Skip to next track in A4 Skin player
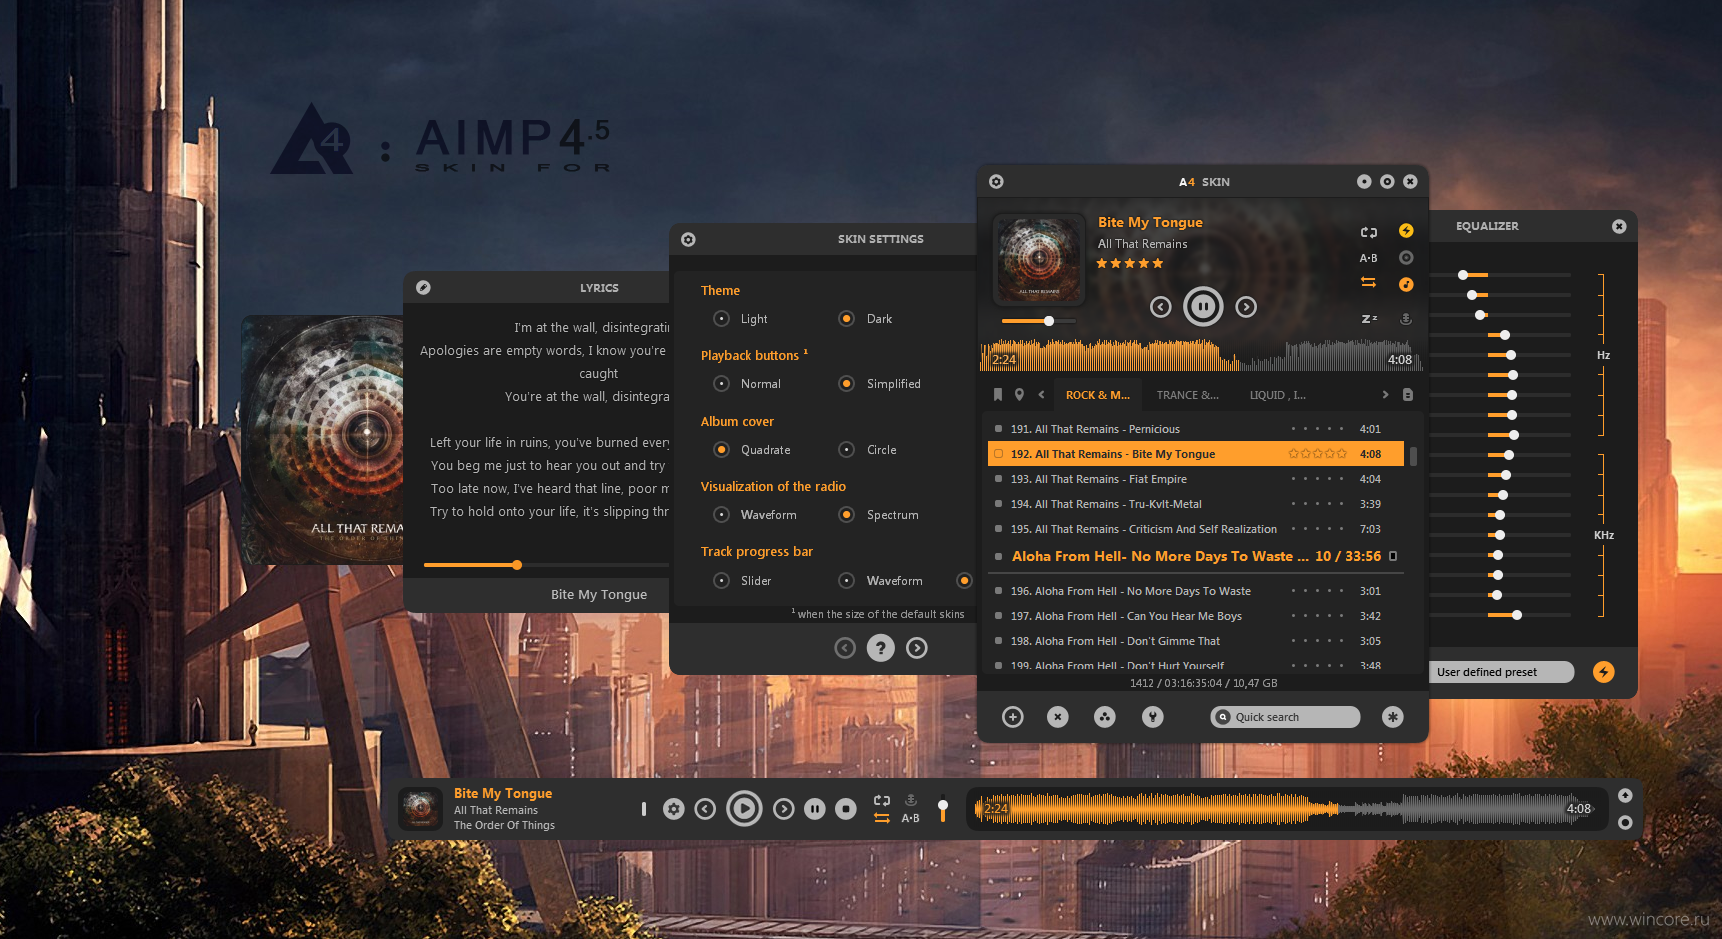Viewport: 1722px width, 939px height. (x=1246, y=307)
